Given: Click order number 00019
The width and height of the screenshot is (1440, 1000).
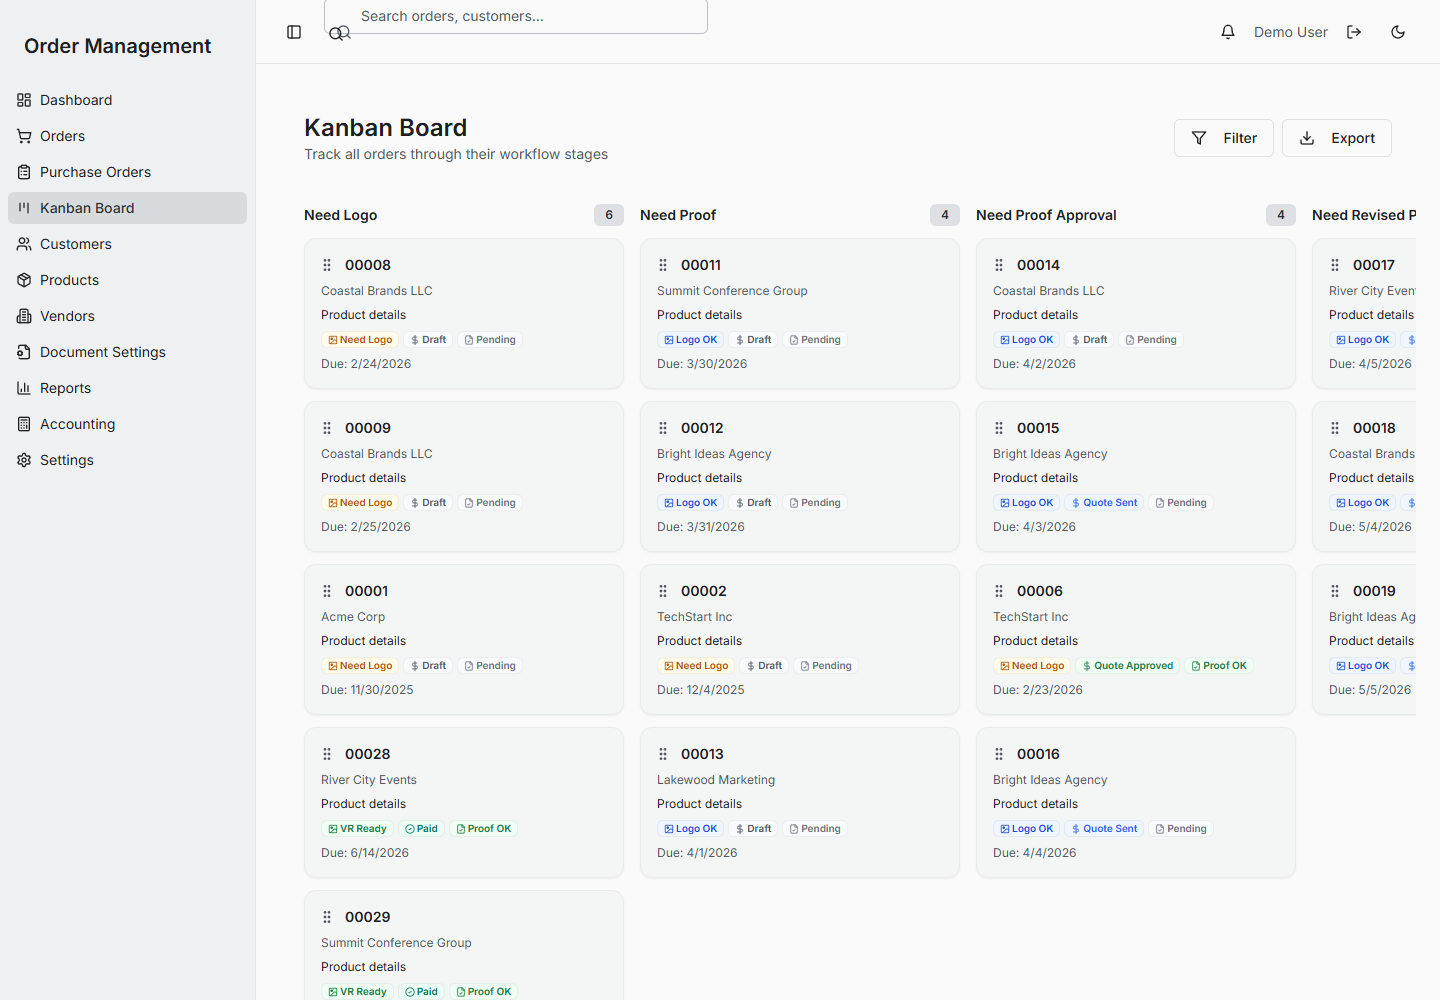Looking at the screenshot, I should 1374,591.
